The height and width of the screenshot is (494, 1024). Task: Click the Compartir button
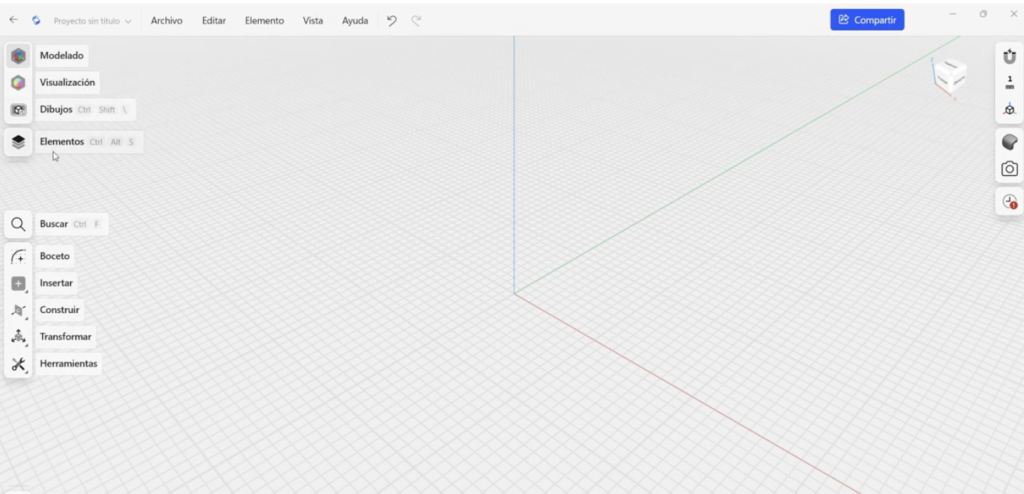click(x=867, y=20)
